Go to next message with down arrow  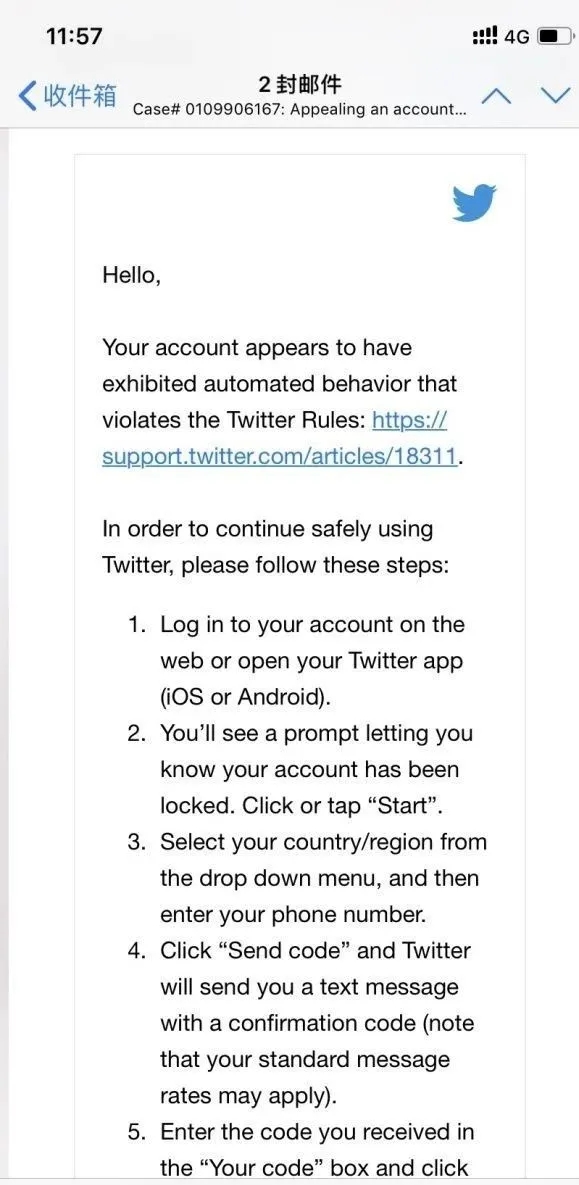tap(556, 96)
